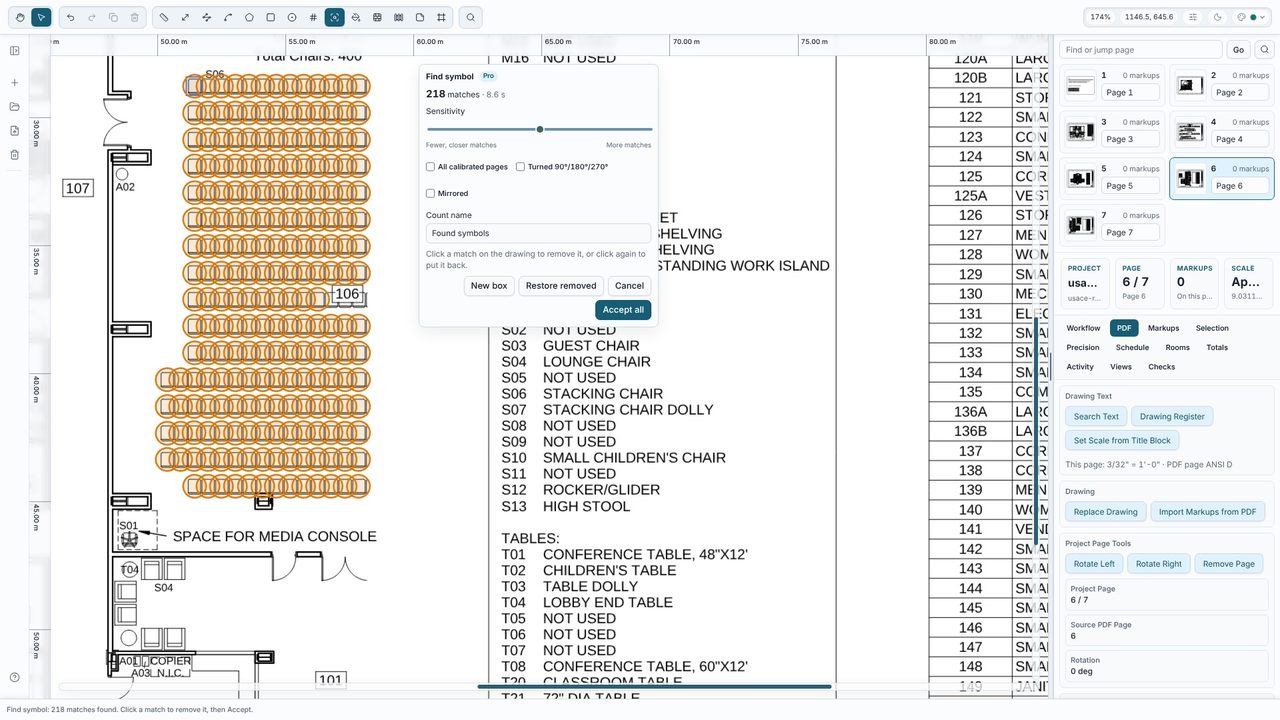Click the undo arrow icon
The width and height of the screenshot is (1280, 720).
(x=70, y=17)
